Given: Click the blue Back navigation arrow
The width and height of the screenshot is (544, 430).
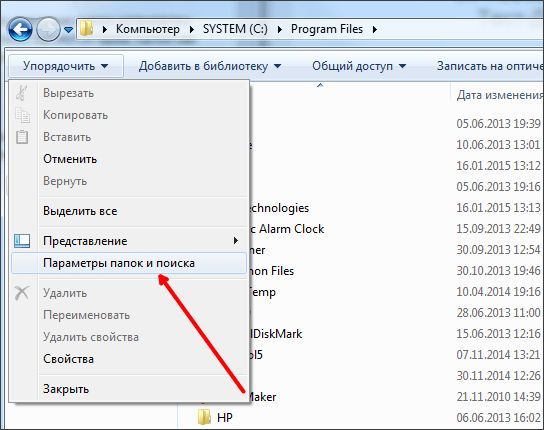Looking at the screenshot, I should [x=20, y=29].
